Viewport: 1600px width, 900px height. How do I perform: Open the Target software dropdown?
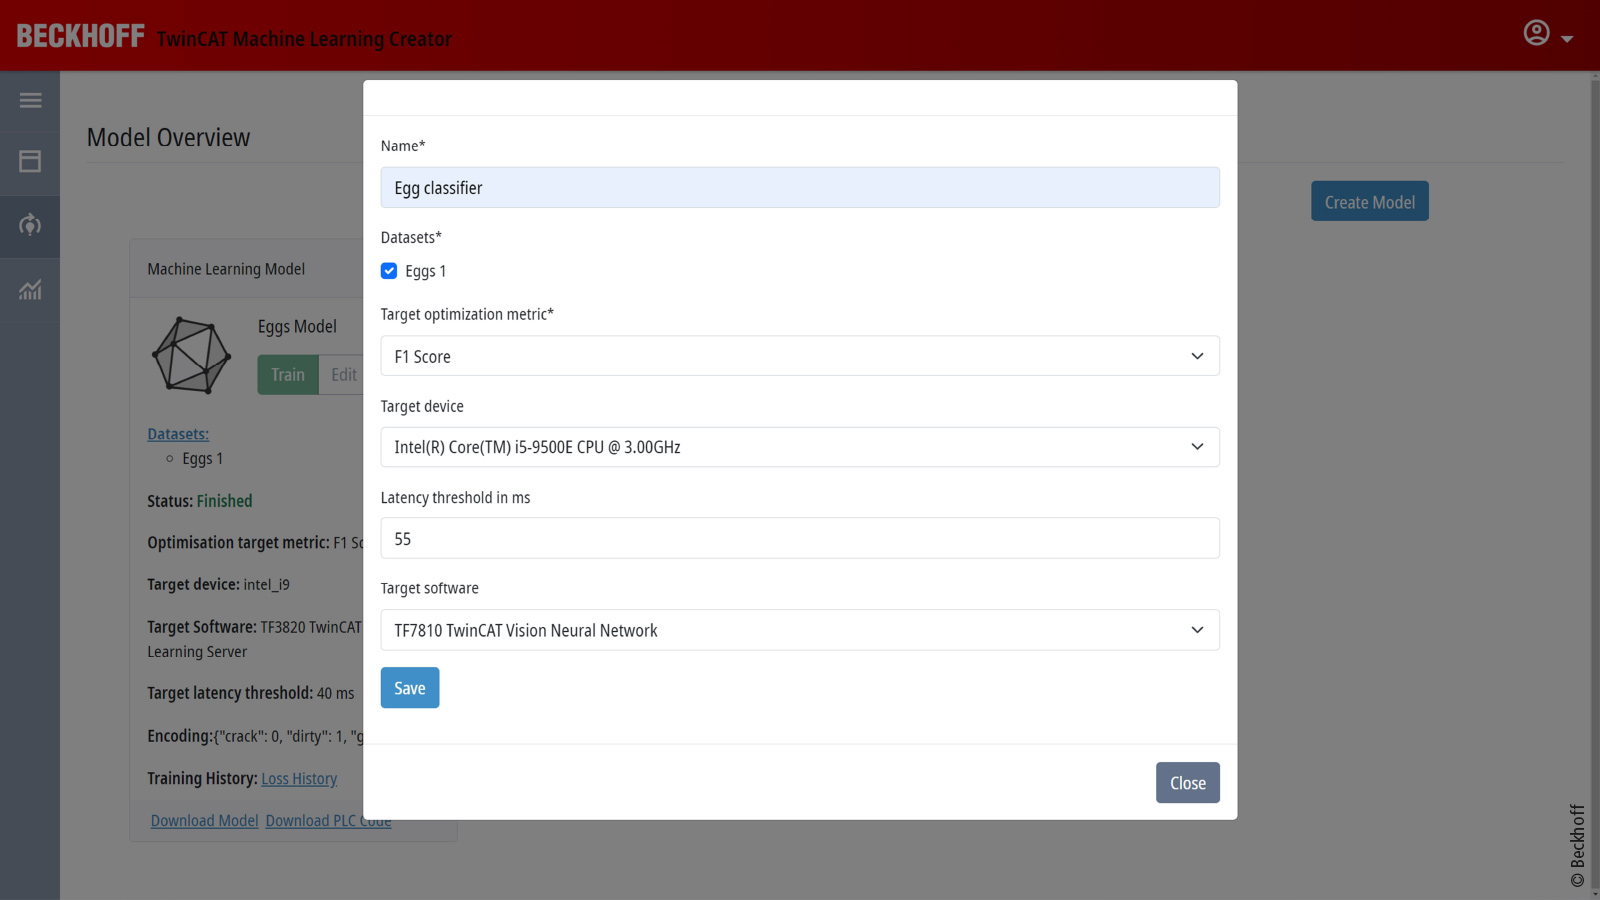799,630
